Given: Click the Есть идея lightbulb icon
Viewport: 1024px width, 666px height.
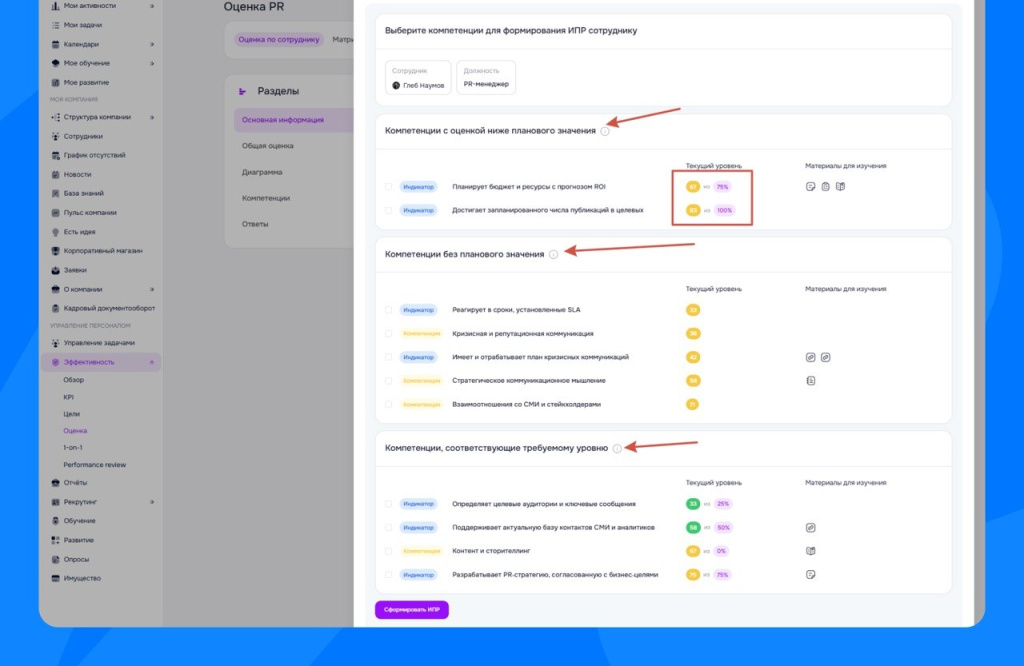Looking at the screenshot, I should pos(56,232).
